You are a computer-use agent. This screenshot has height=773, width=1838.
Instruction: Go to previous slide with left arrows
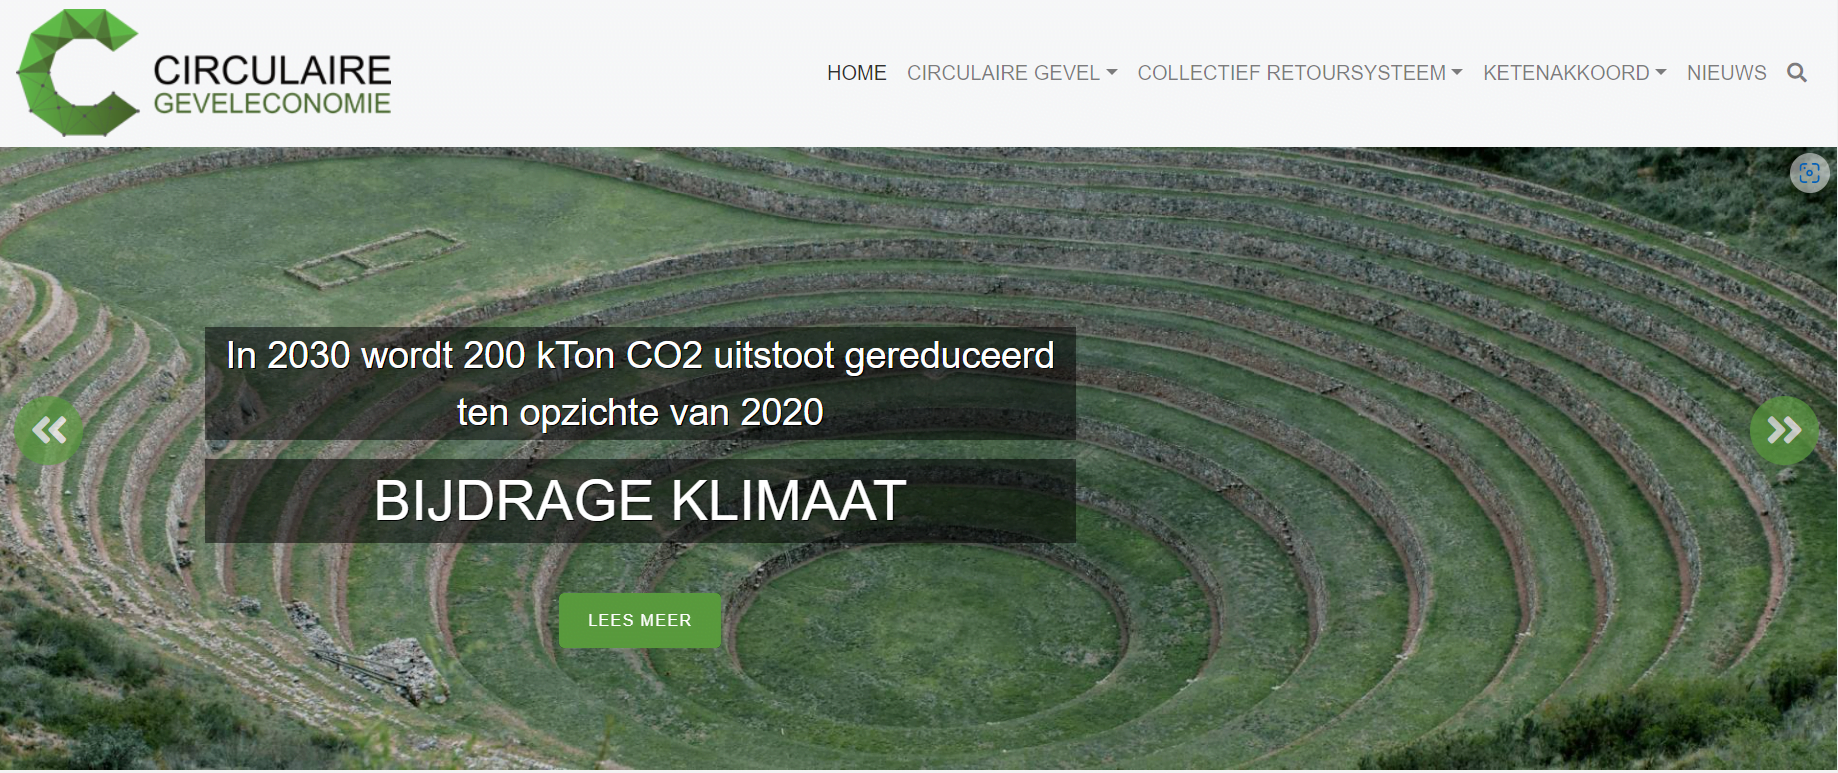pos(49,431)
